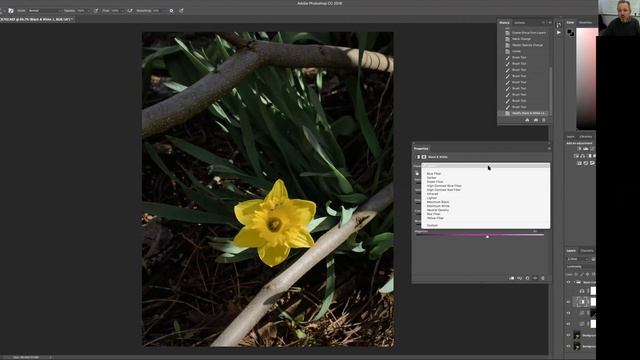Image resolution: width=640 pixels, height=360 pixels.
Task: Click the History panel scrollbar
Action: coord(551,90)
